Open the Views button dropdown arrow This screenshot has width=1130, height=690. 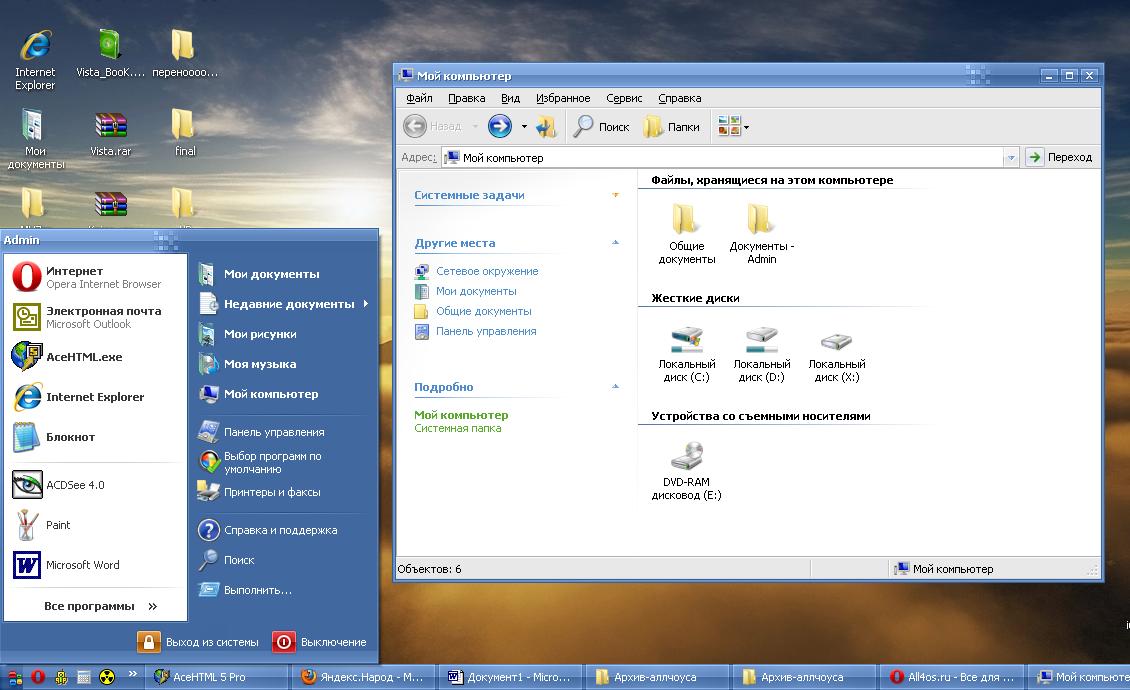pos(747,128)
